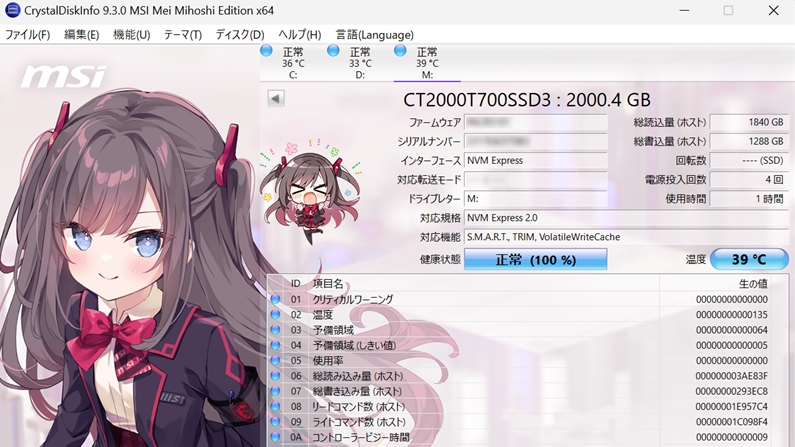Click the 総書込量 value 1288 GB
795x447 pixels.
coord(749,141)
